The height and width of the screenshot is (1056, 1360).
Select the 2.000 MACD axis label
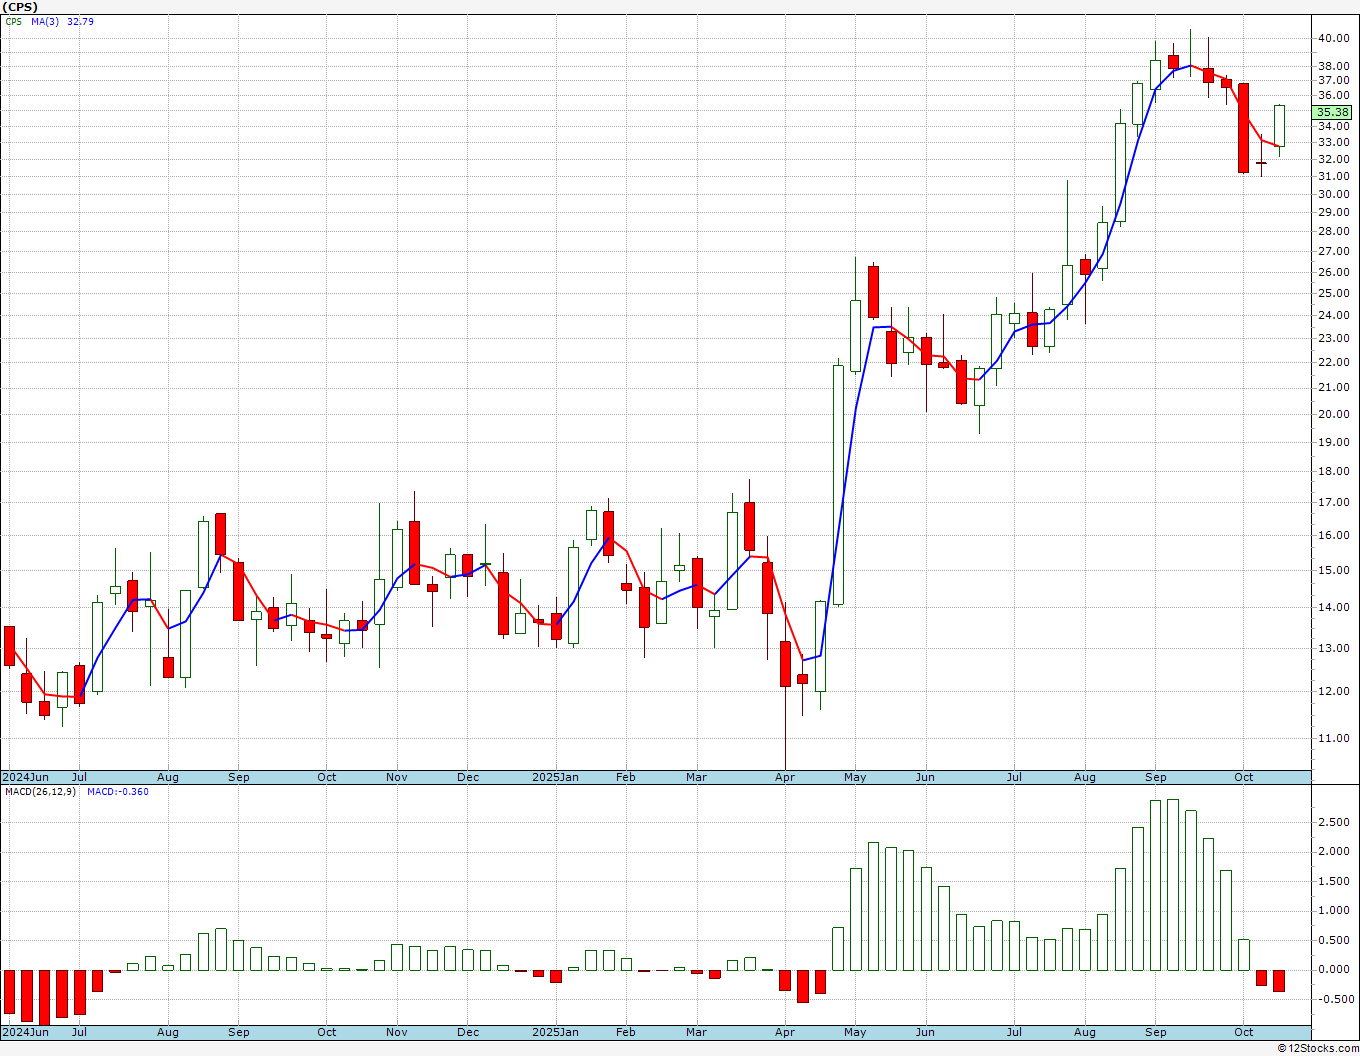[x=1334, y=851]
